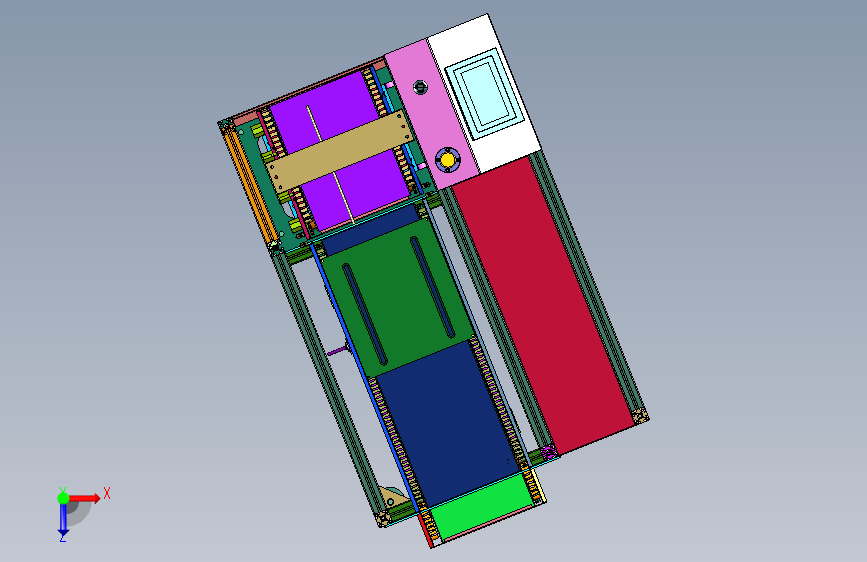Screen dimensions: 867x562
Task: Select the small purple pin beside the frame
Action: coord(337,351)
